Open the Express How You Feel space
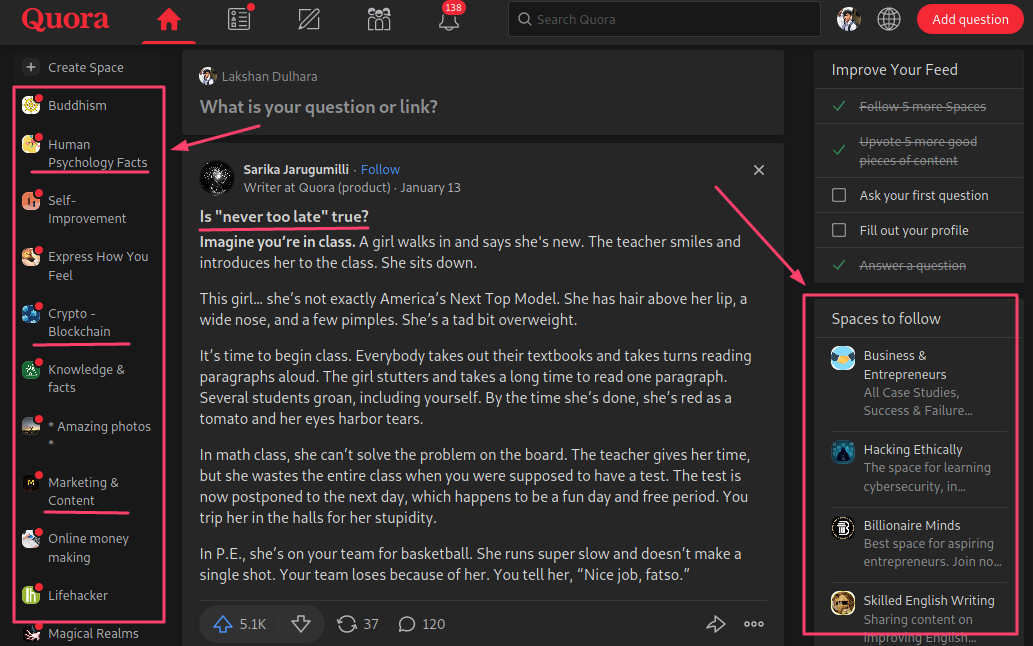 coord(98,265)
